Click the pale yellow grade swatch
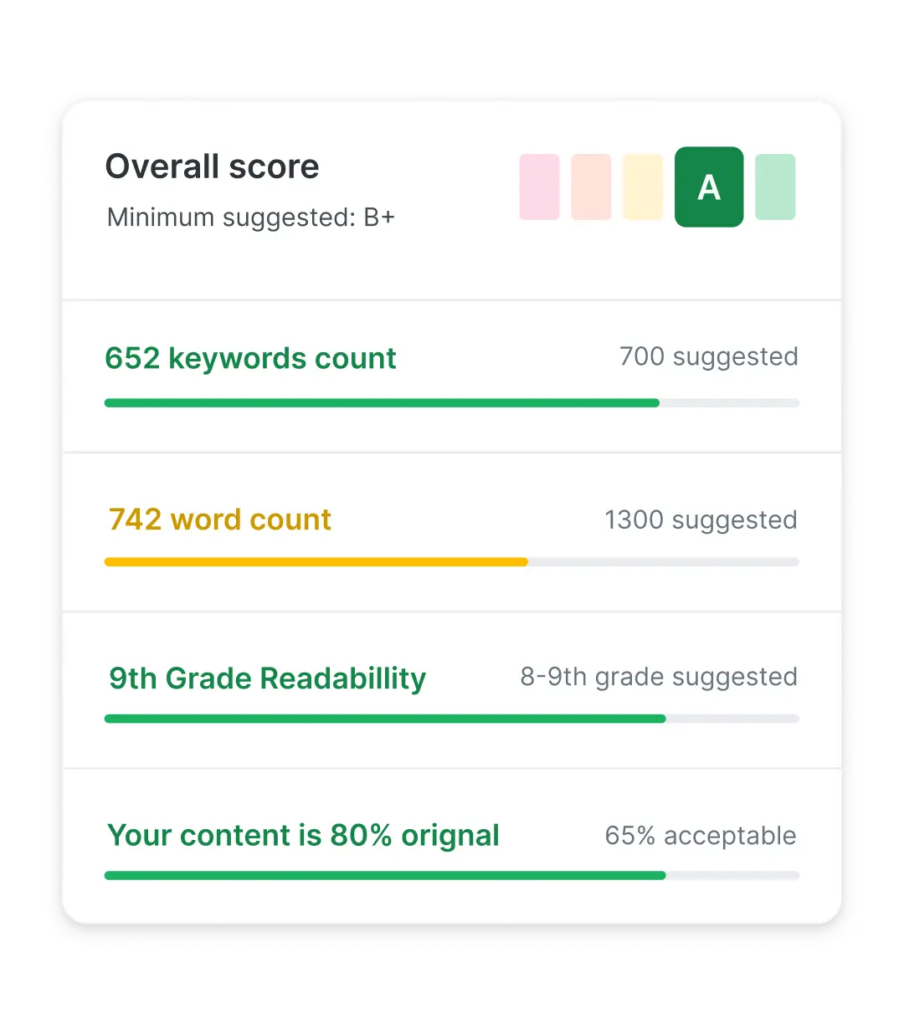This screenshot has height=1024, width=904. pos(643,187)
